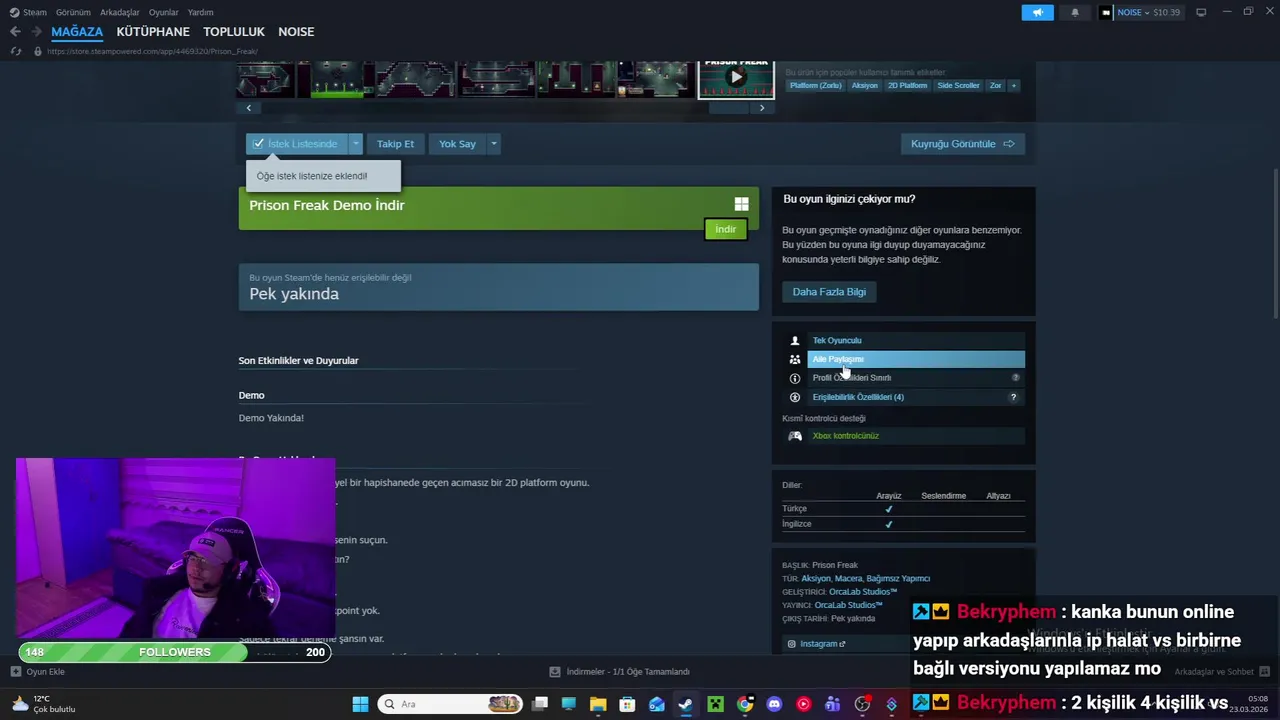
Task: Play the Prison Freak trailer thumbnail
Action: click(736, 78)
